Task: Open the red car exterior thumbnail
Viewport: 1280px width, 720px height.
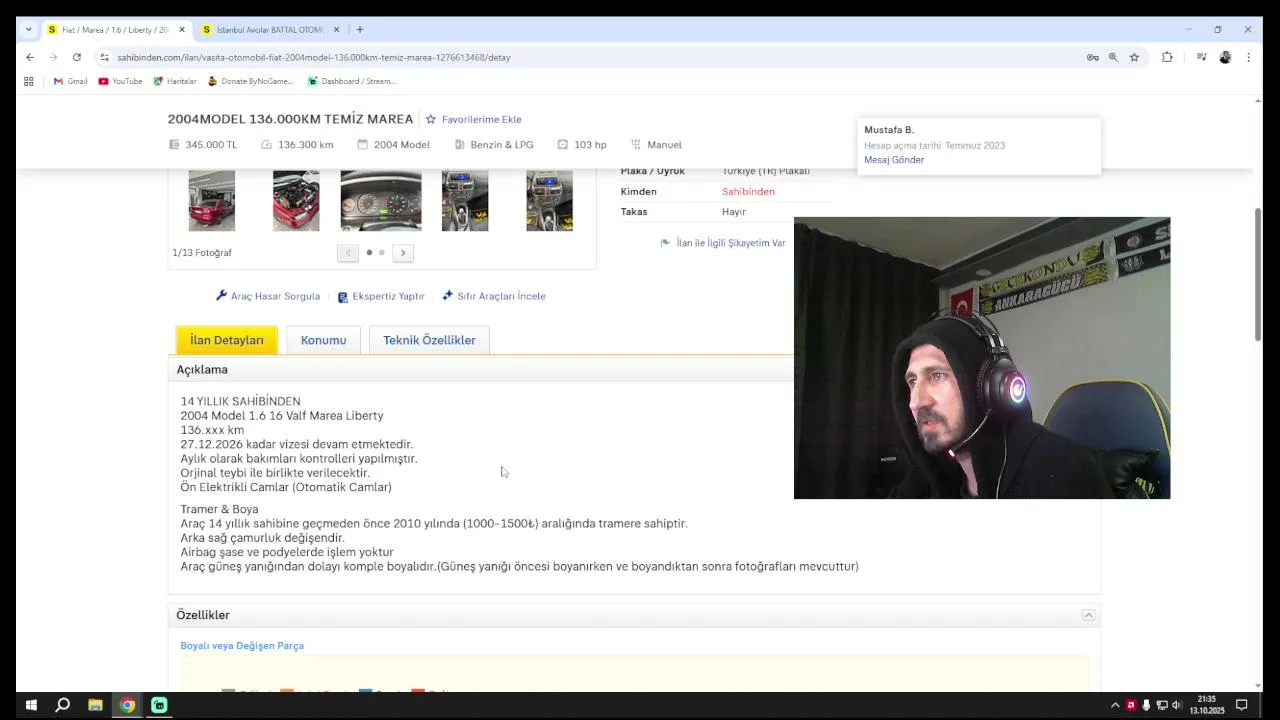Action: 212,200
